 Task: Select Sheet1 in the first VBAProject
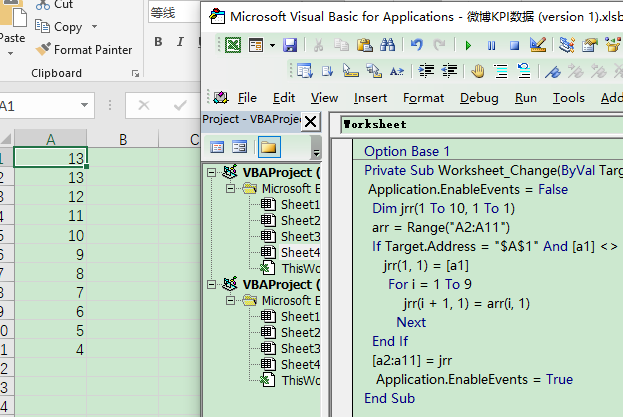[x=299, y=204]
